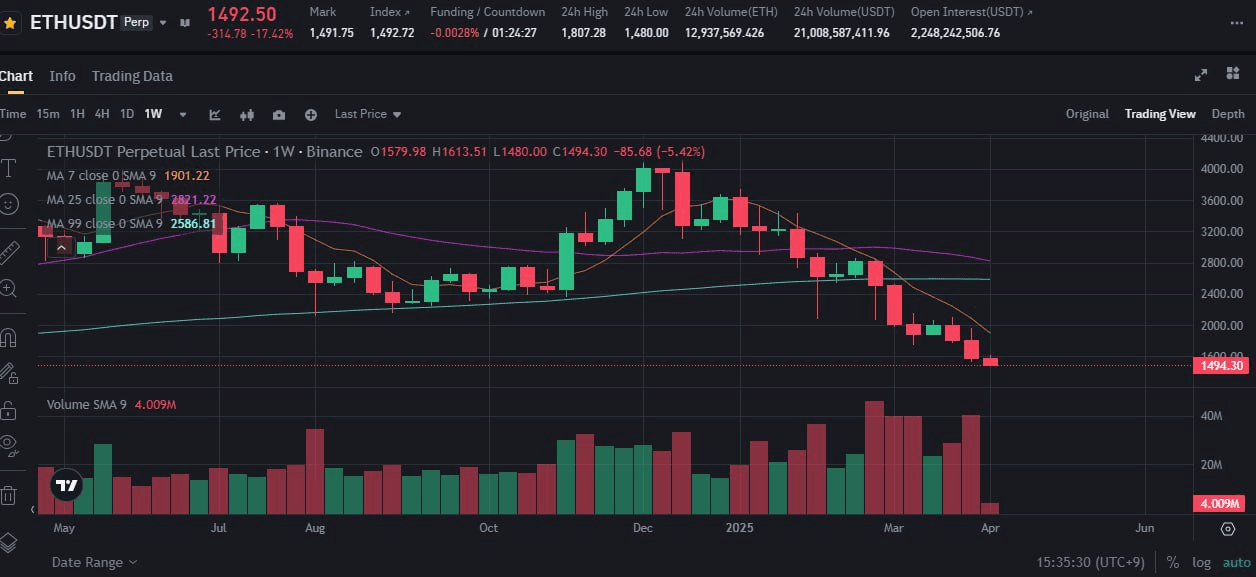Select the Original chart mode
The width and height of the screenshot is (1256, 577).
[x=1087, y=114]
